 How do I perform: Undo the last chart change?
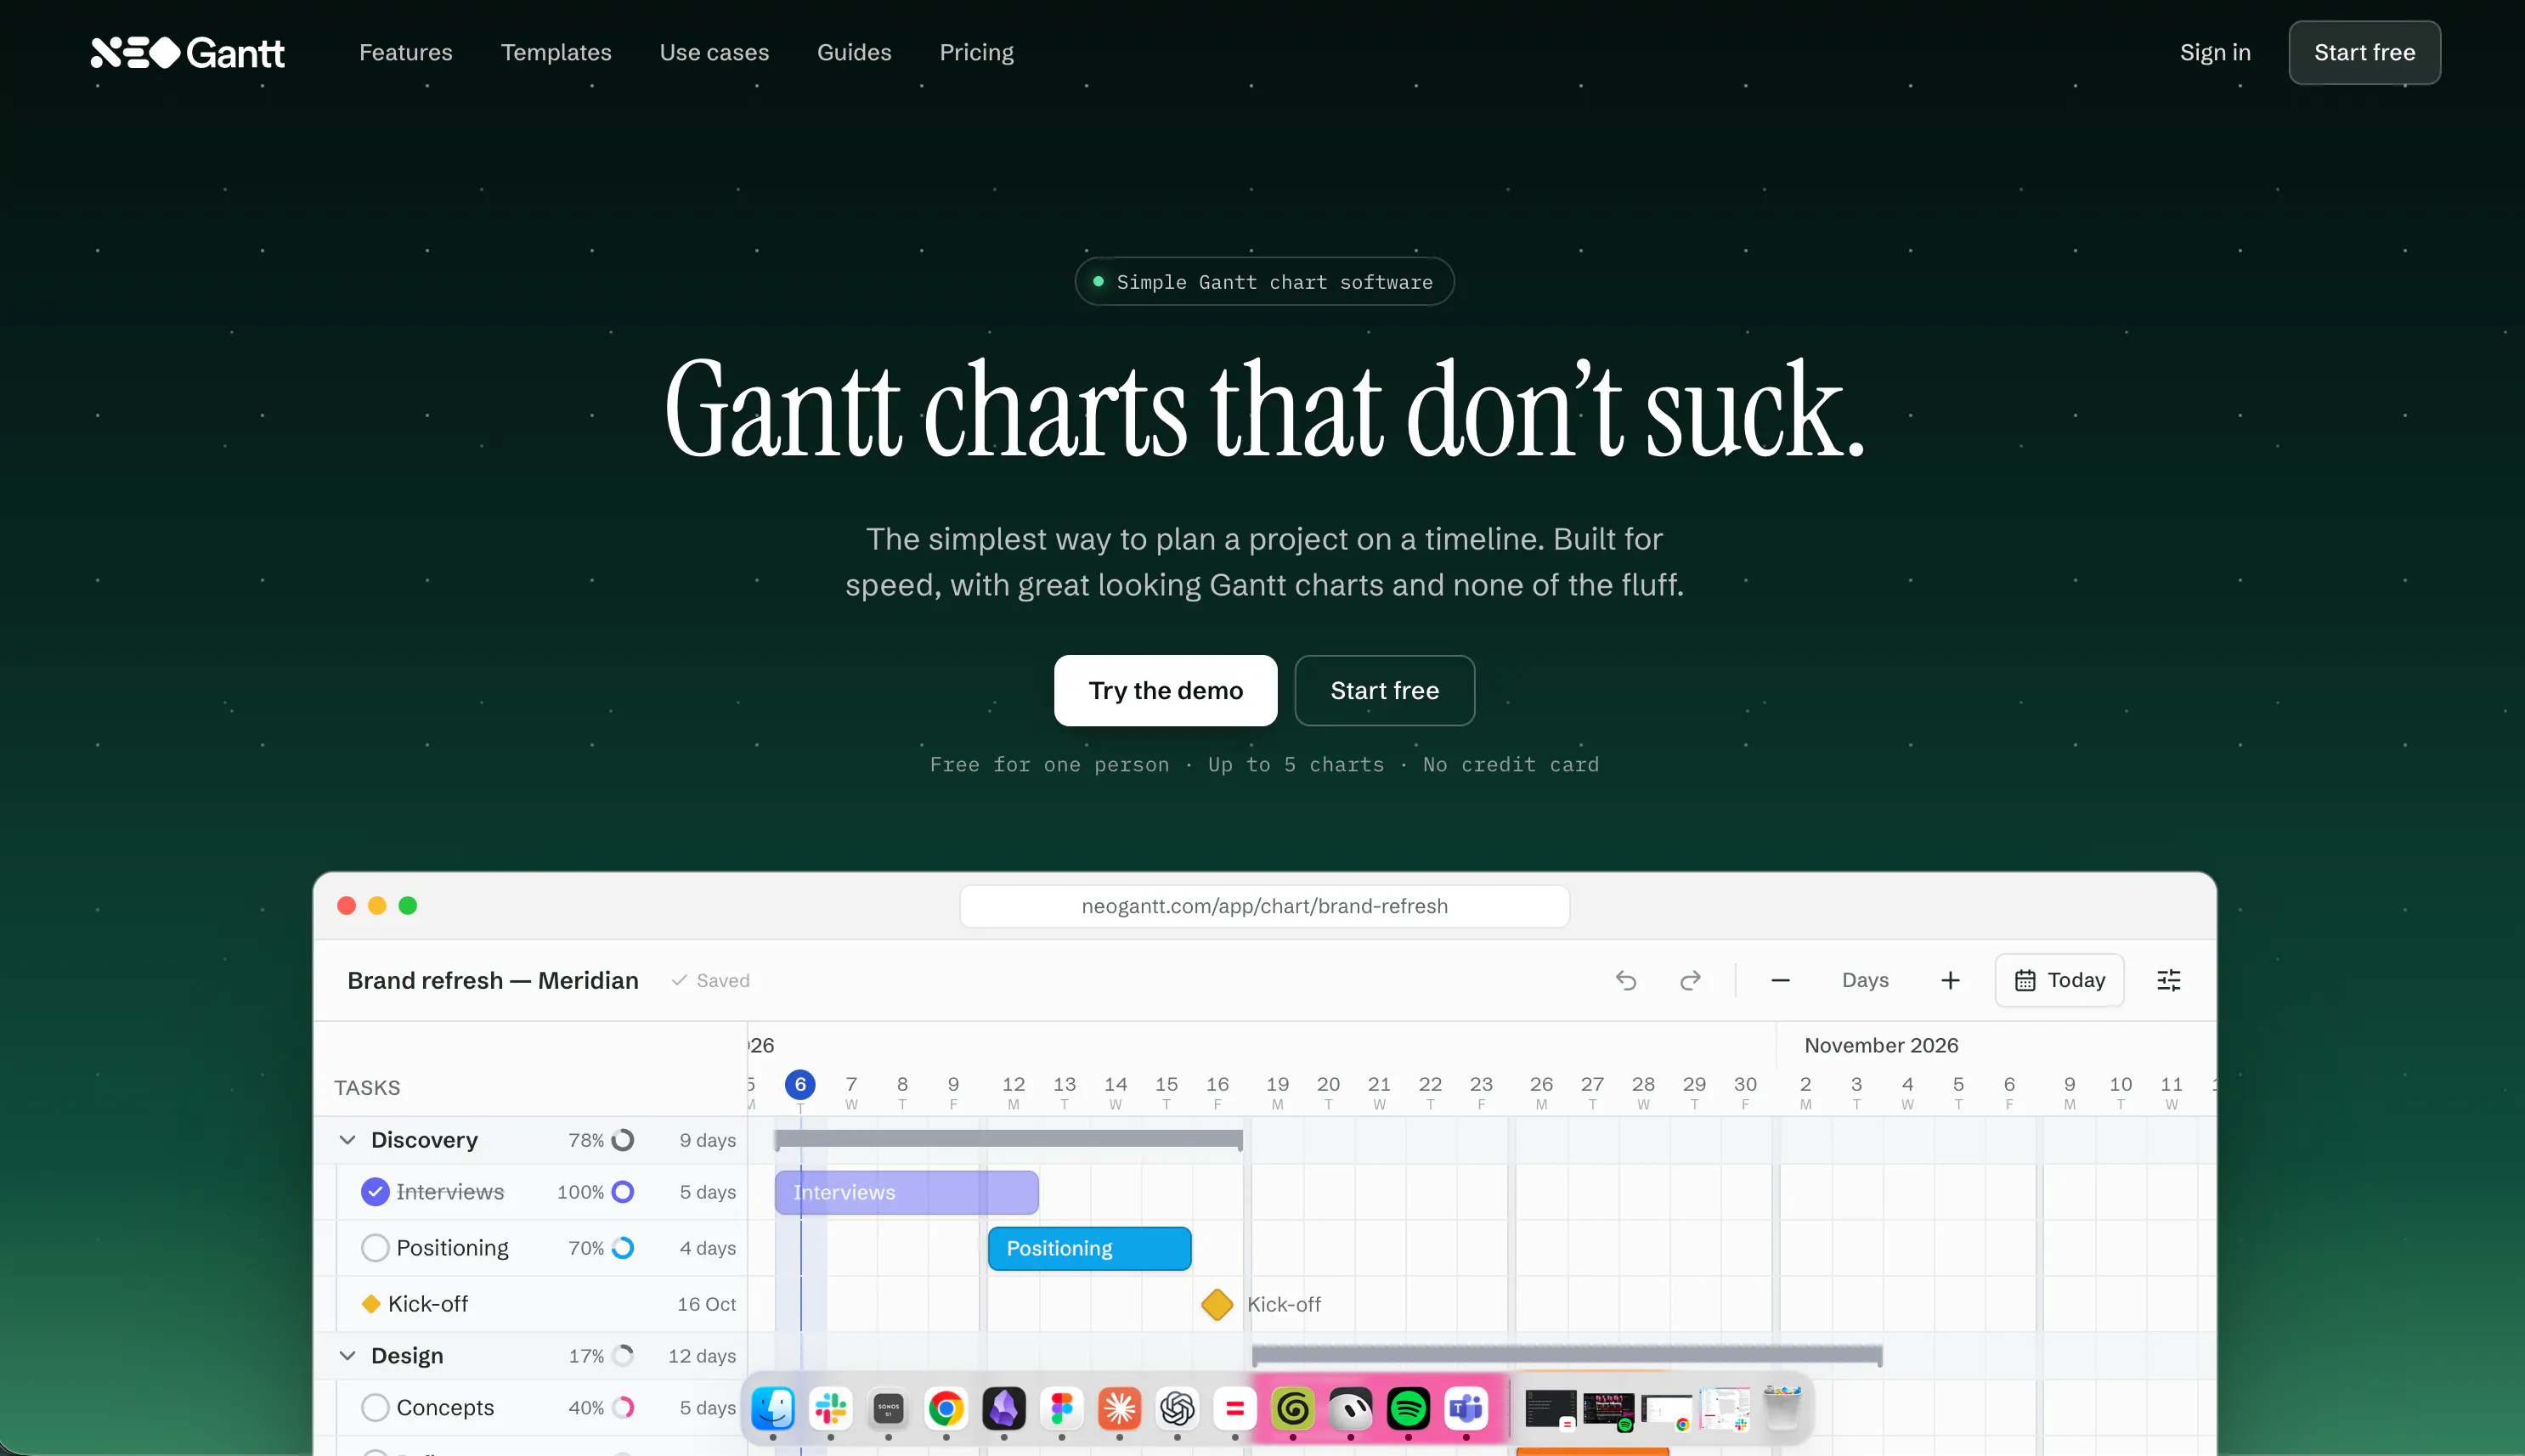(x=1626, y=980)
